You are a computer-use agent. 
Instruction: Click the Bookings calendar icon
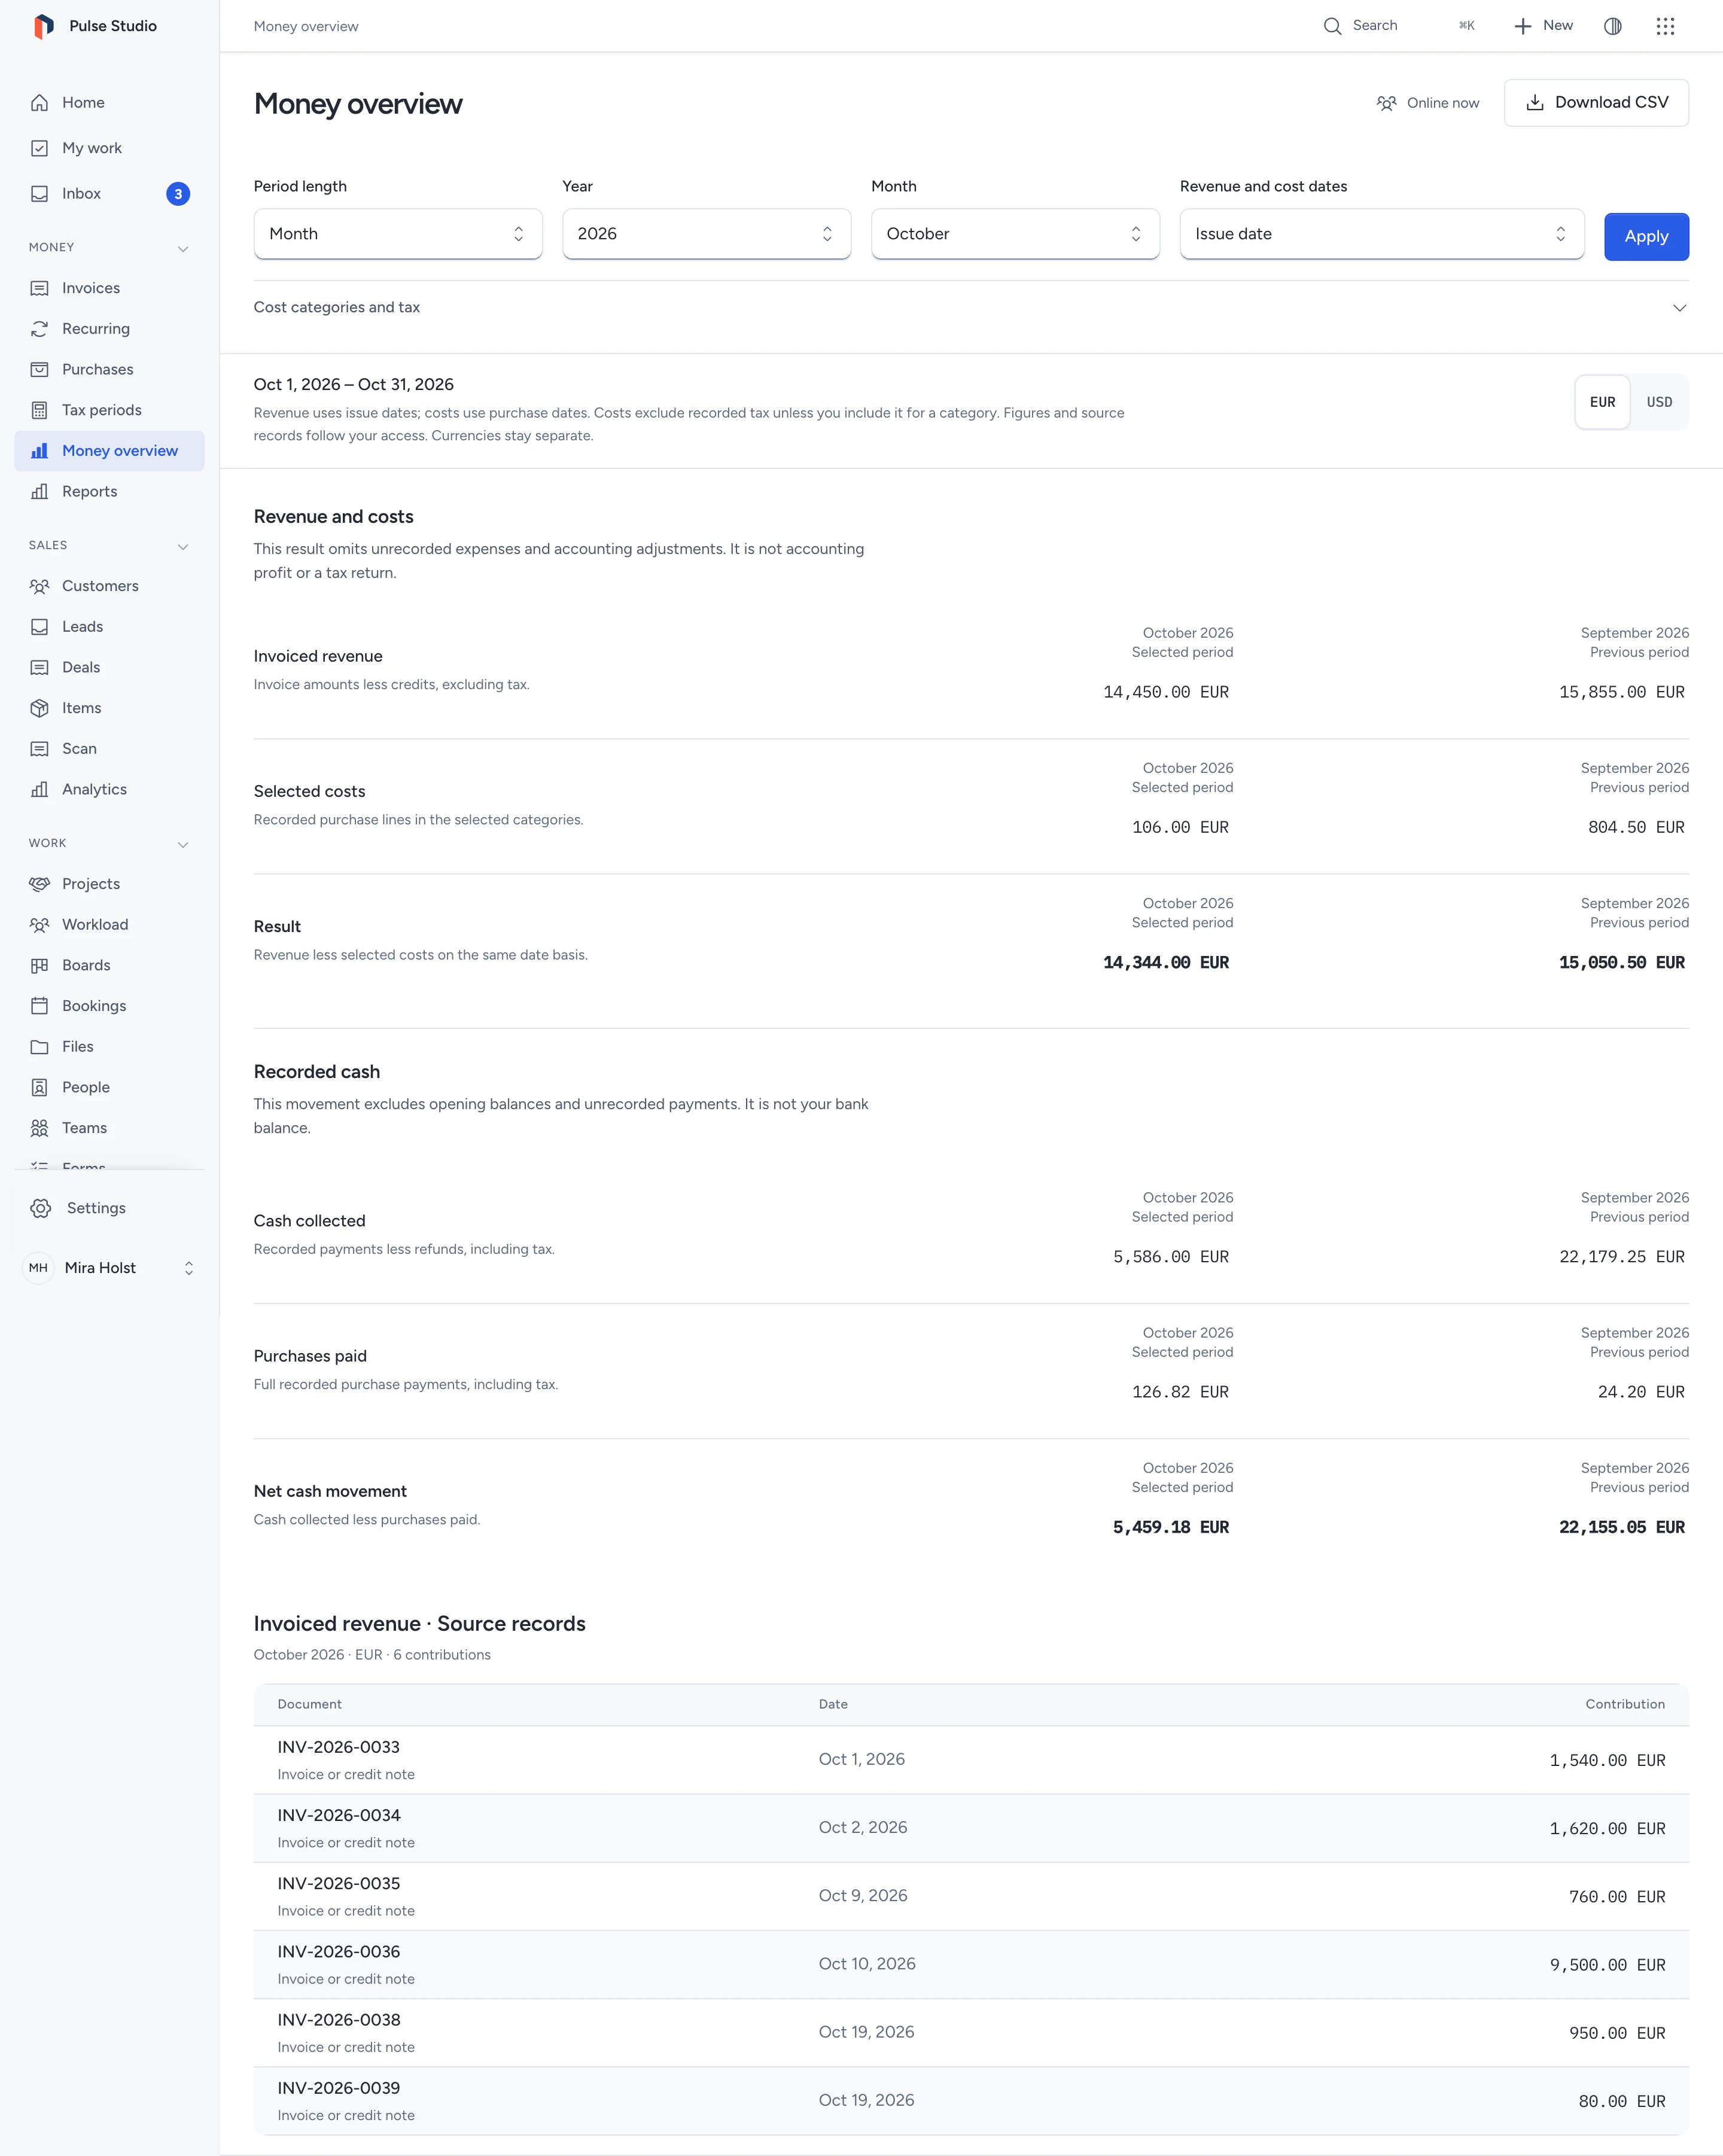pos(40,1006)
